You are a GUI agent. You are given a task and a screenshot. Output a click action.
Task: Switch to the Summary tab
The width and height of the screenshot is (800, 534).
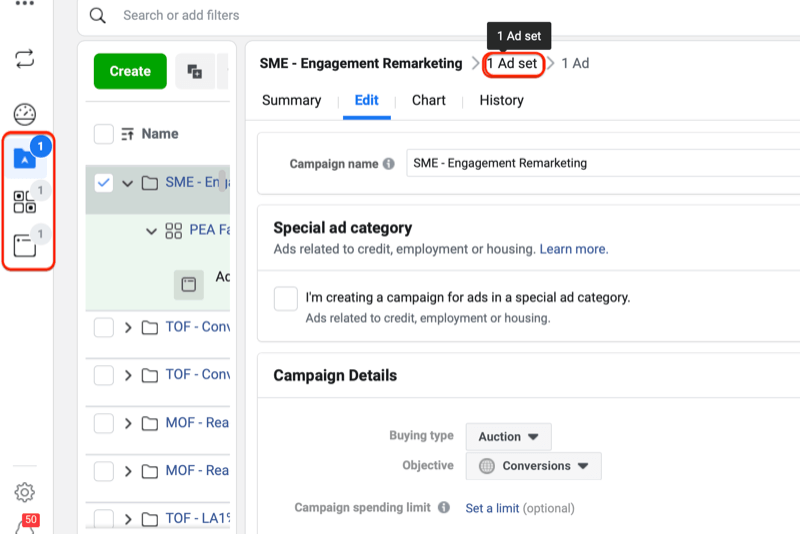click(x=291, y=100)
